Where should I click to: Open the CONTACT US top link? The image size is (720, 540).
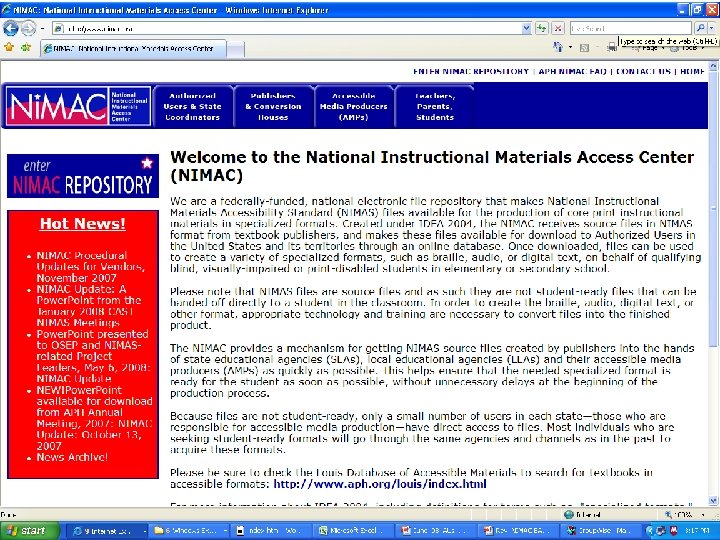click(x=643, y=71)
